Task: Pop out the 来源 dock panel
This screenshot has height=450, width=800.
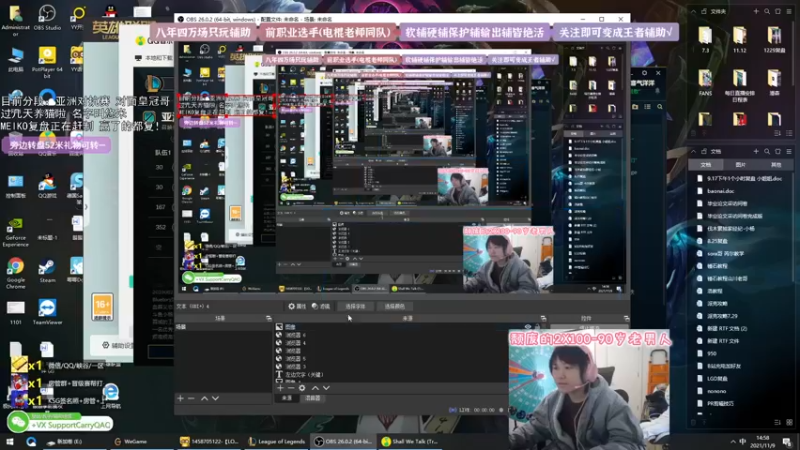Action: point(543,318)
